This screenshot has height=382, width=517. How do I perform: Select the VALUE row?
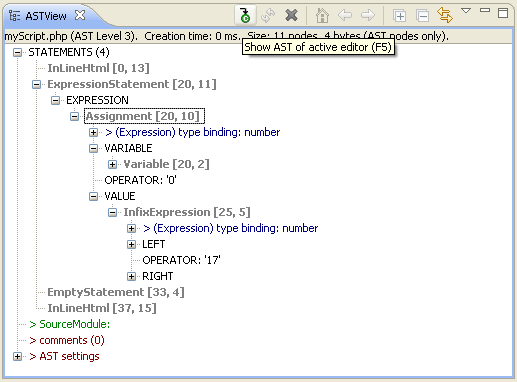point(120,196)
